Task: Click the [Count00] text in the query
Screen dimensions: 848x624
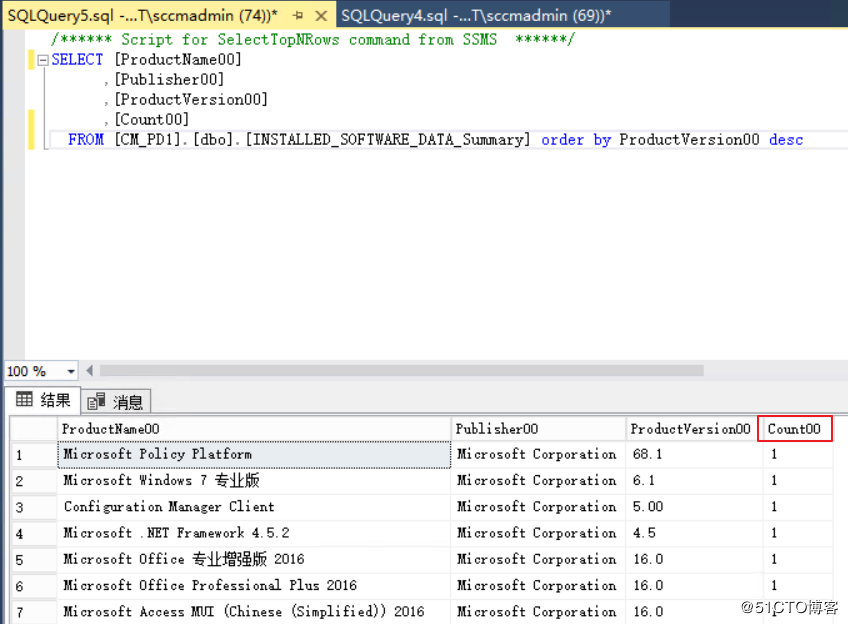Action: point(151,119)
